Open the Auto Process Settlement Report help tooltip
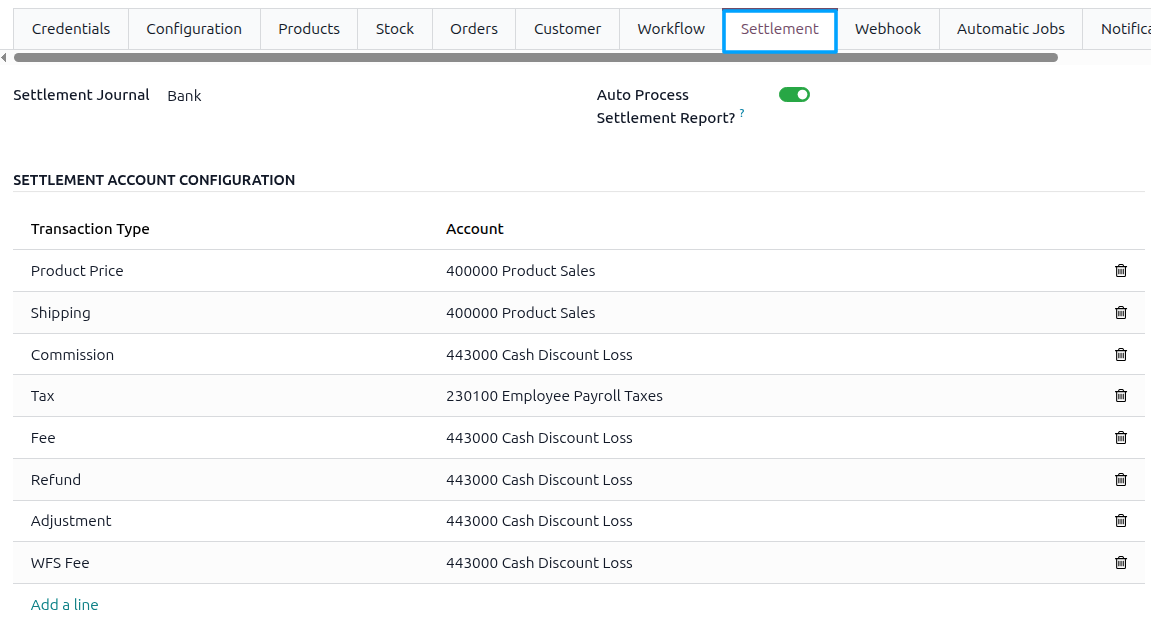Image resolution: width=1151 pixels, height=618 pixels. 742,113
